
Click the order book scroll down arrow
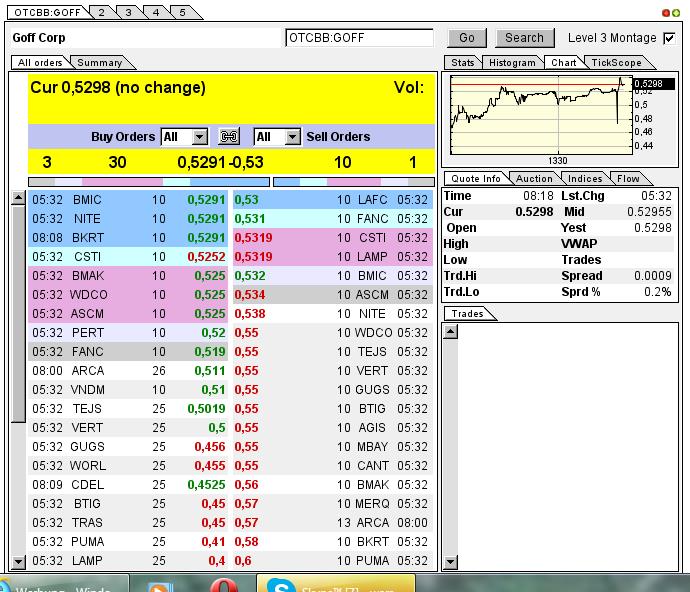pos(18,561)
